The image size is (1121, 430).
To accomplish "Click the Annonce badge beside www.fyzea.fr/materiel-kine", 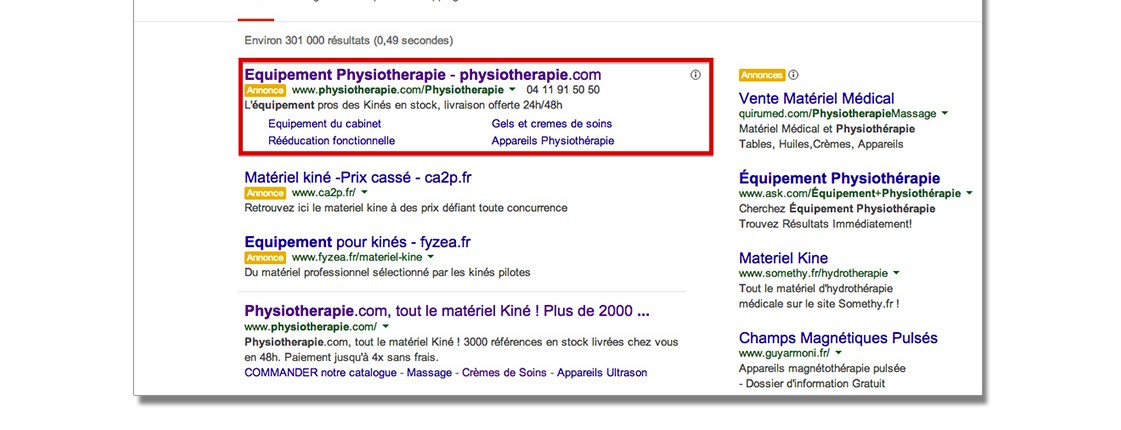I will 265,258.
